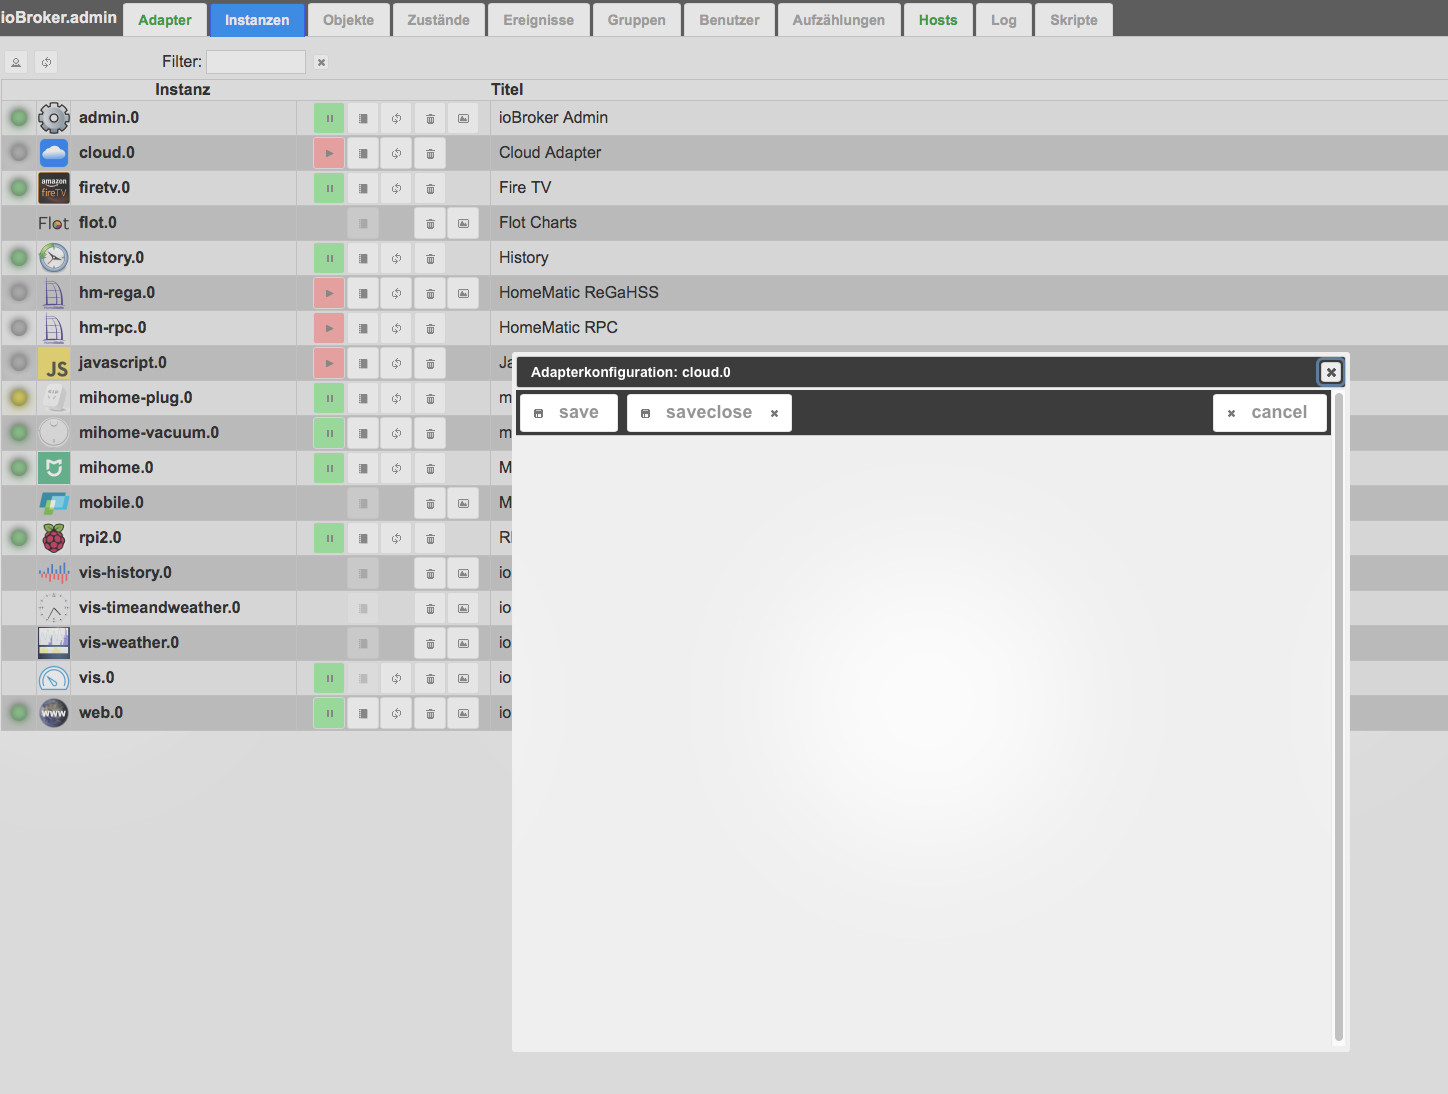Start the stopped cloud.0 instance
The image size is (1448, 1094).
(329, 153)
